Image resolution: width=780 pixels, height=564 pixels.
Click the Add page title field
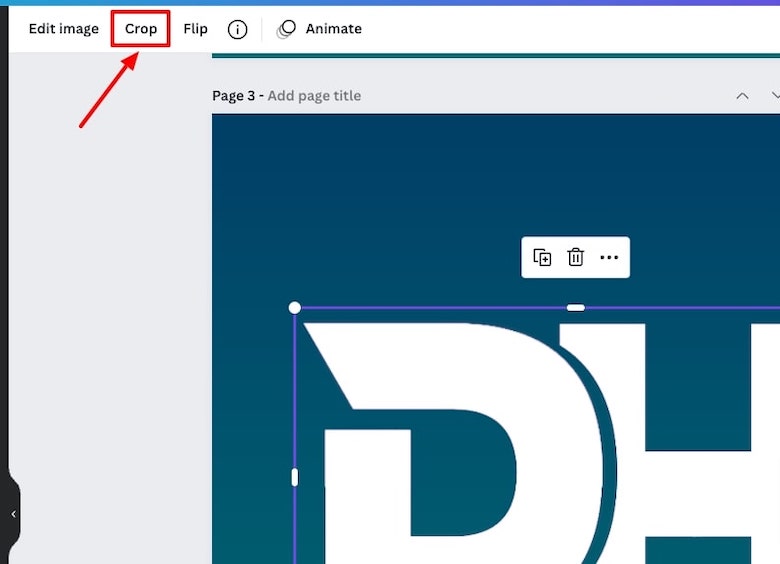(x=314, y=96)
